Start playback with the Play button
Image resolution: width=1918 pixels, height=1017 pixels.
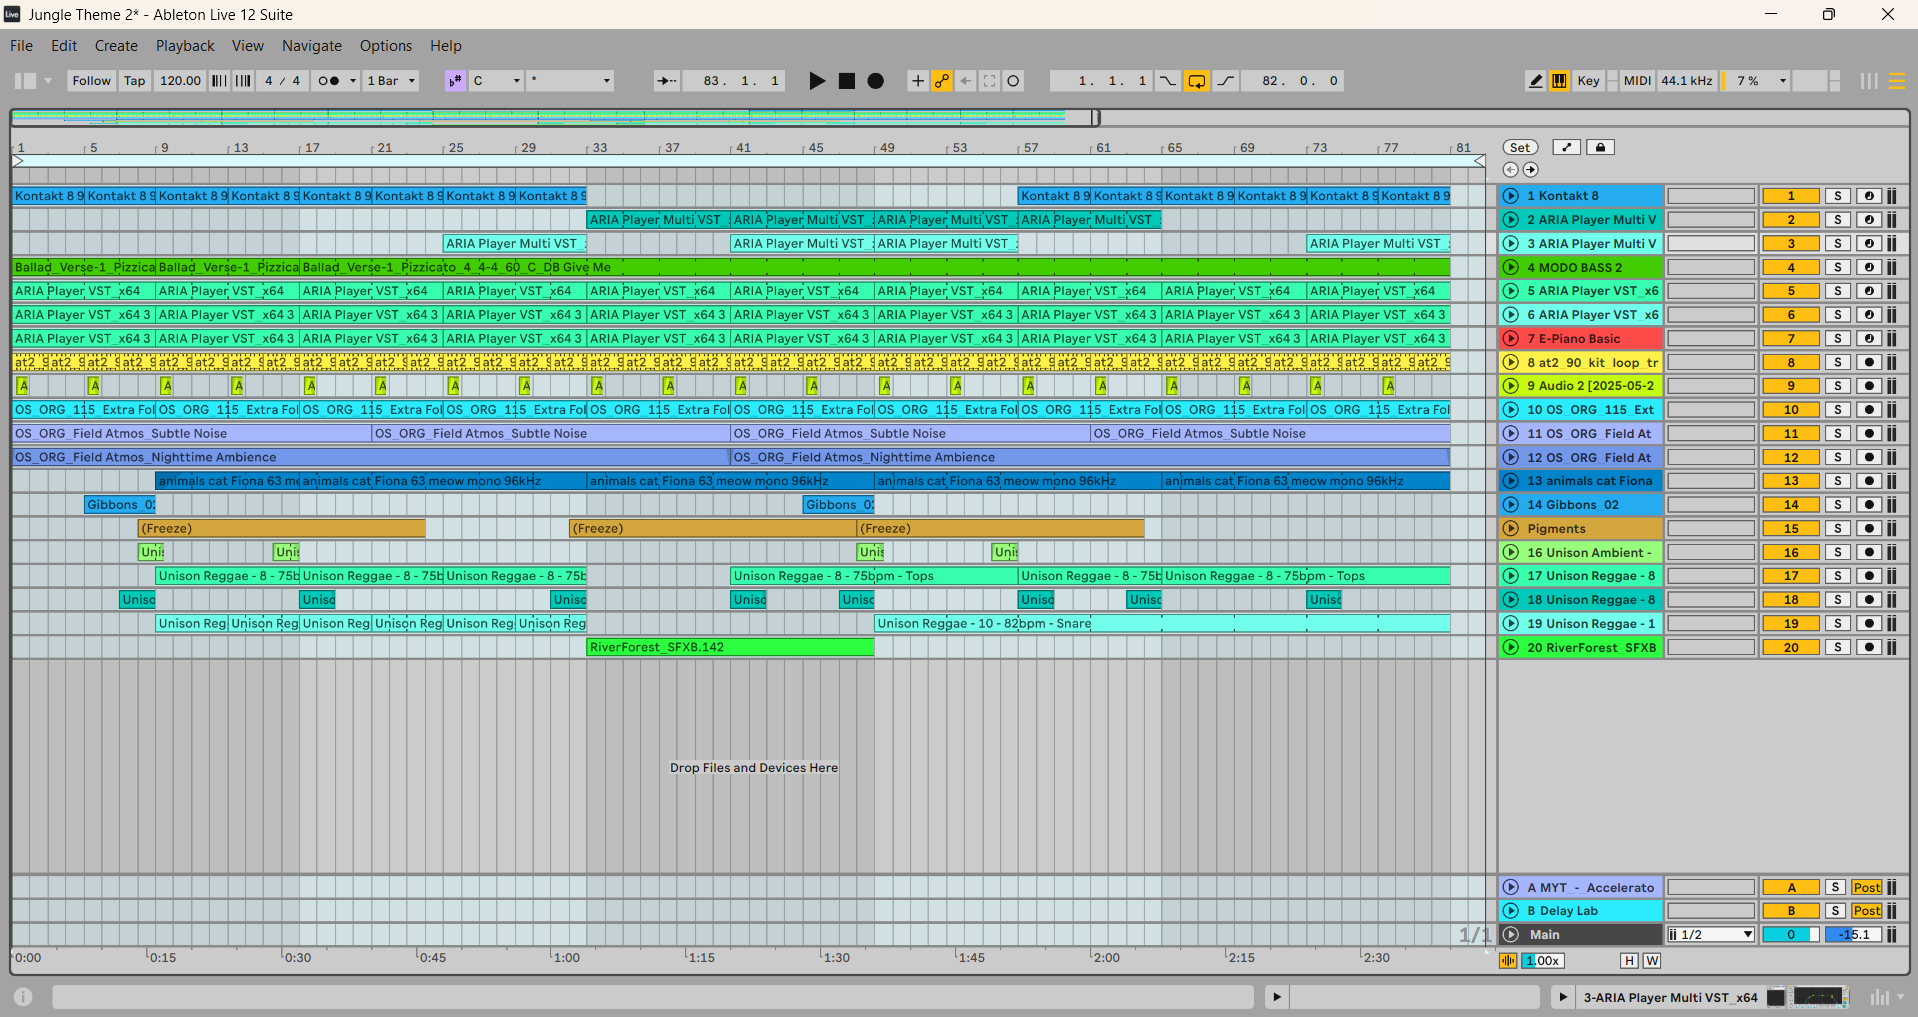point(817,81)
